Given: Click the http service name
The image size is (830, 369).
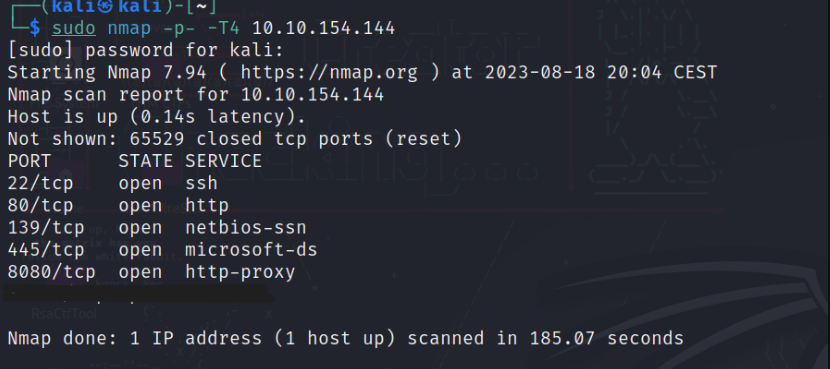Looking at the screenshot, I should [207, 205].
